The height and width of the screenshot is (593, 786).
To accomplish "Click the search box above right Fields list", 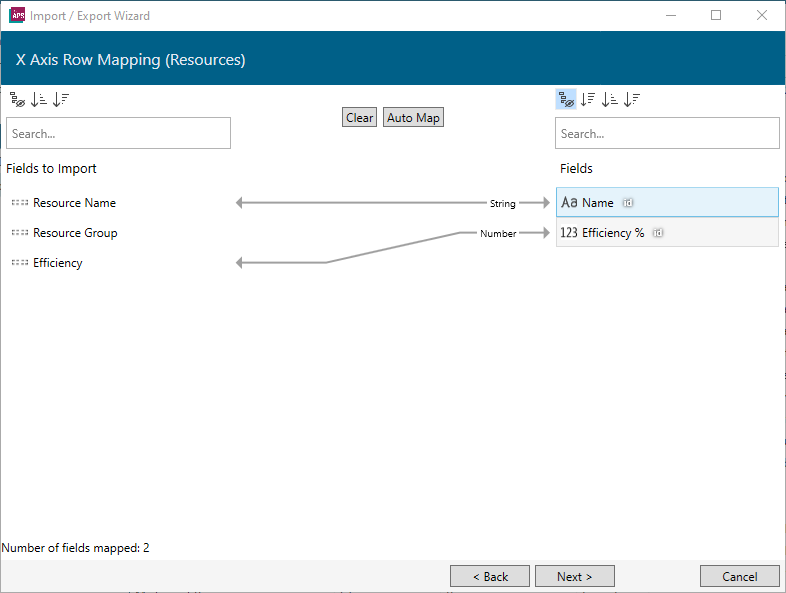I will tap(667, 133).
